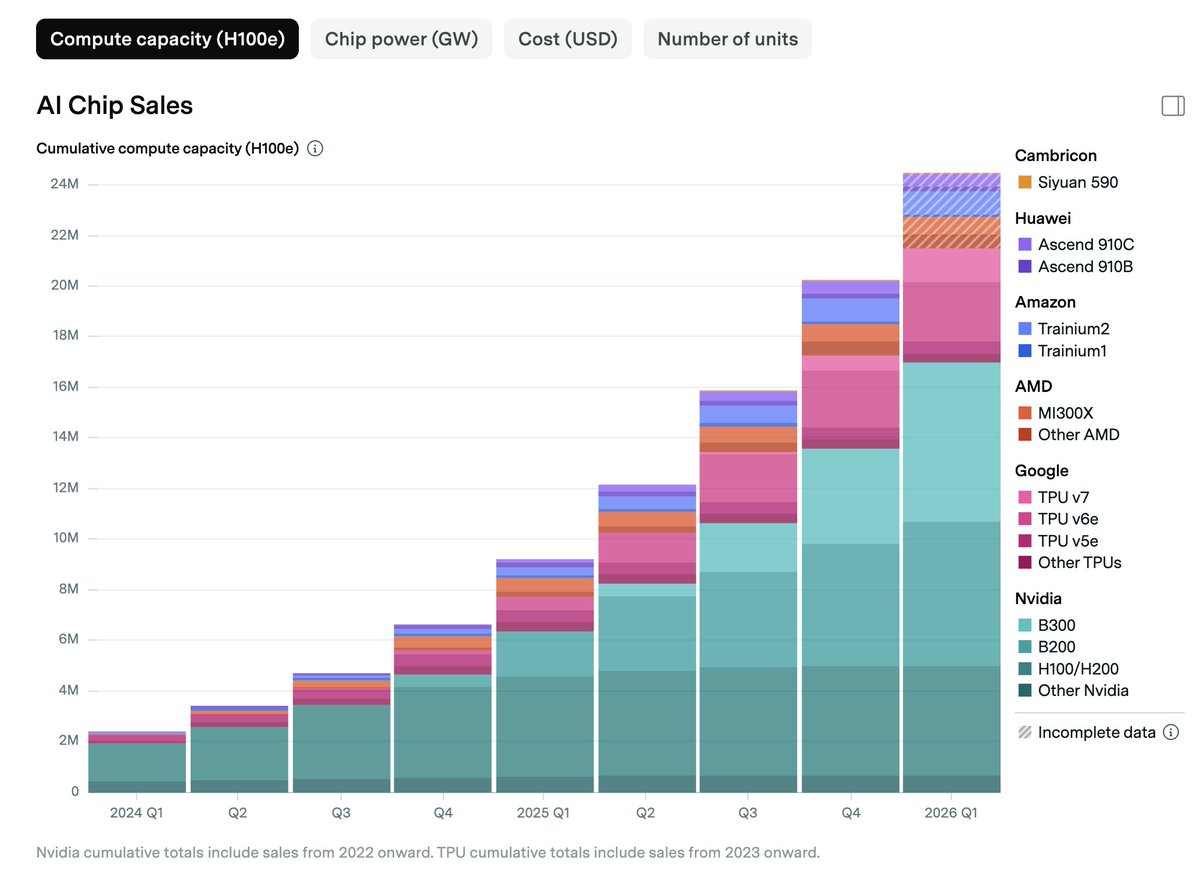Image resolution: width=1200 pixels, height=871 pixels.
Task: Toggle TPU v6e legend swatch
Action: [1024, 518]
